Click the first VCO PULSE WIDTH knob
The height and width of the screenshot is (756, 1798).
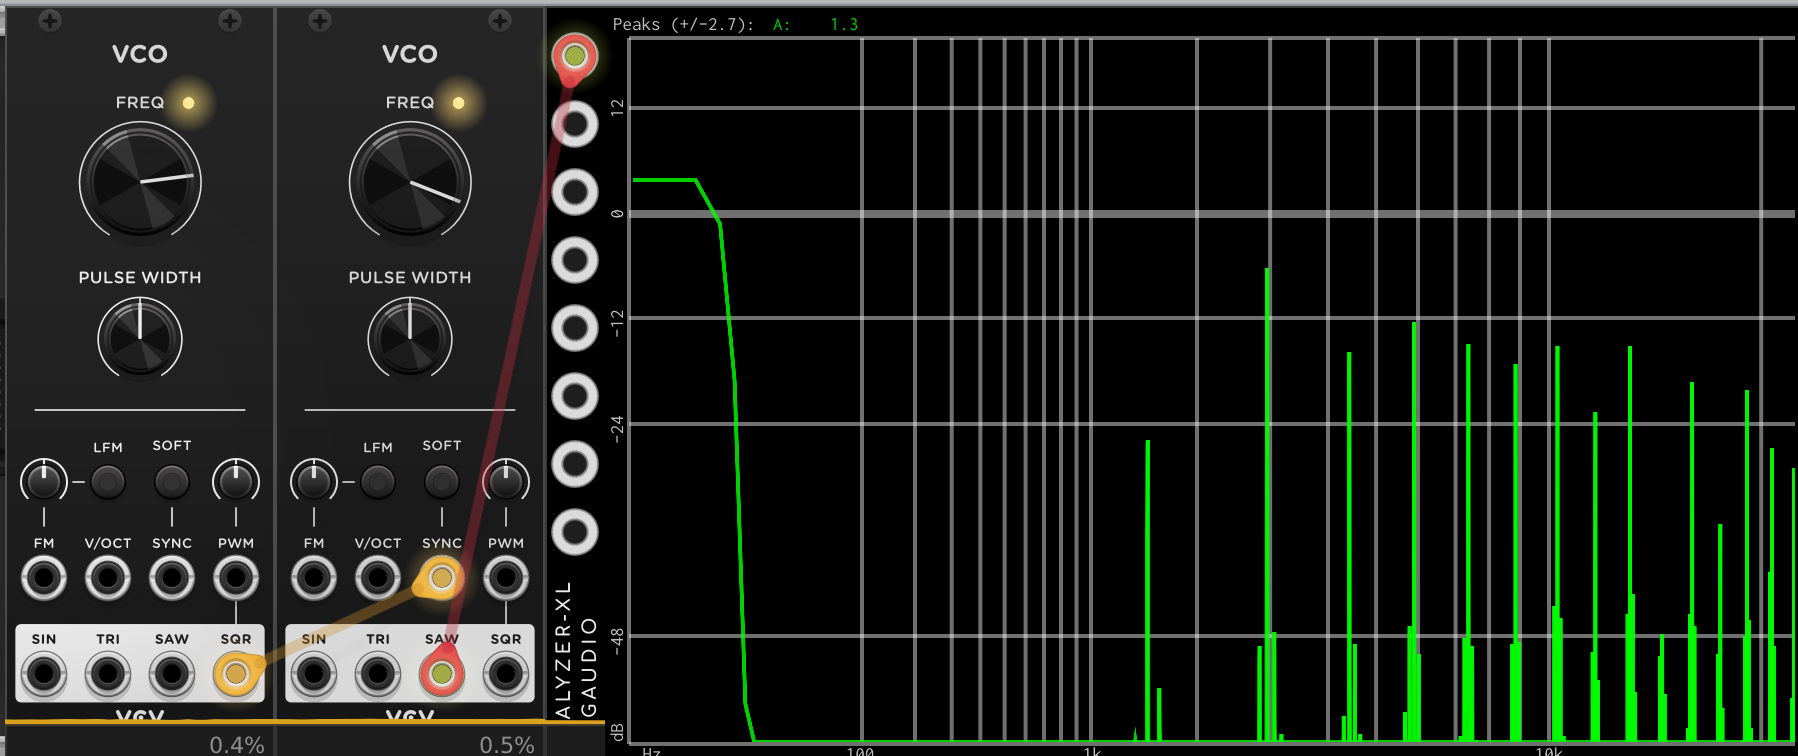coord(140,338)
